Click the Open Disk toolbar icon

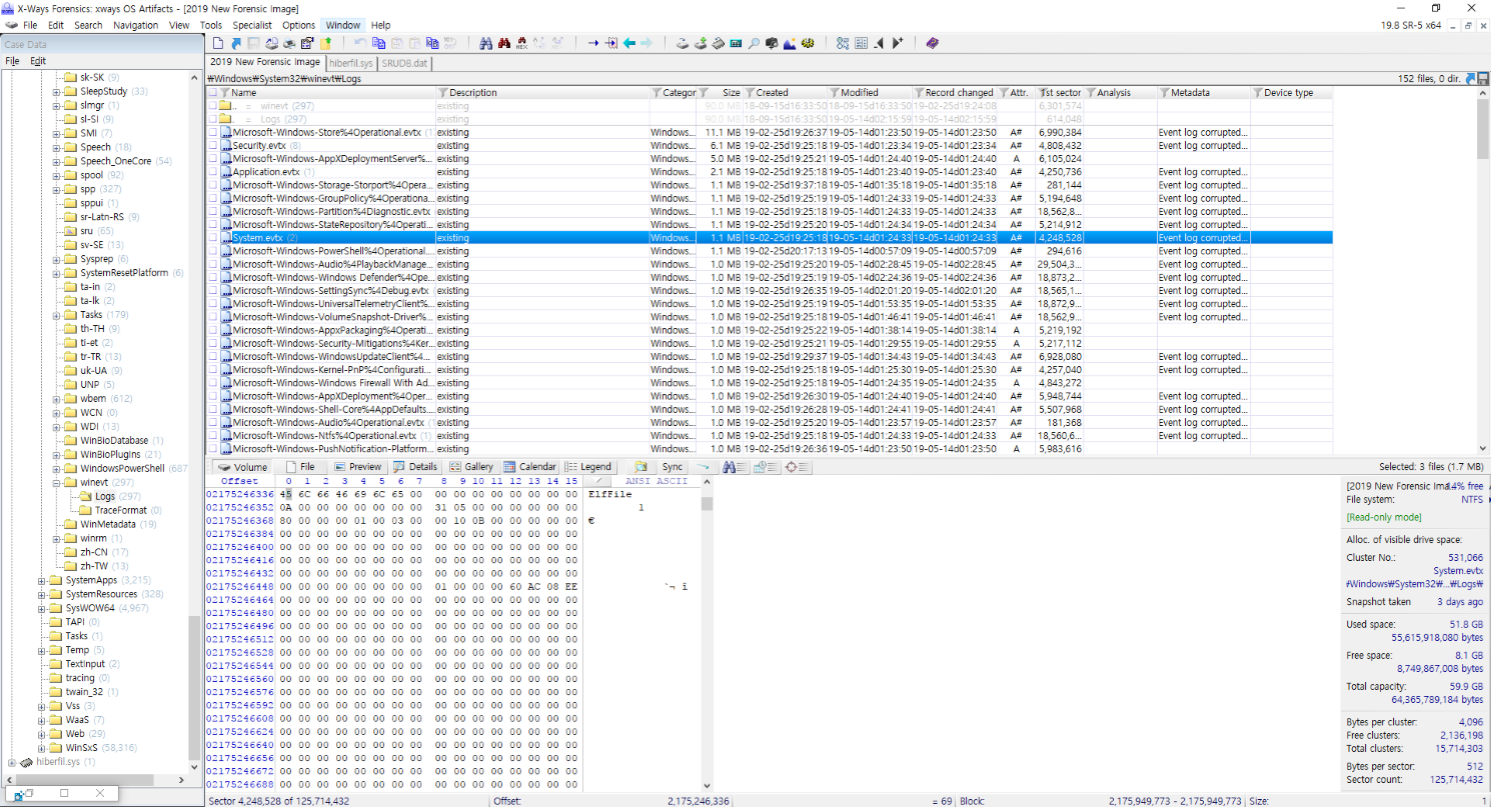683,43
